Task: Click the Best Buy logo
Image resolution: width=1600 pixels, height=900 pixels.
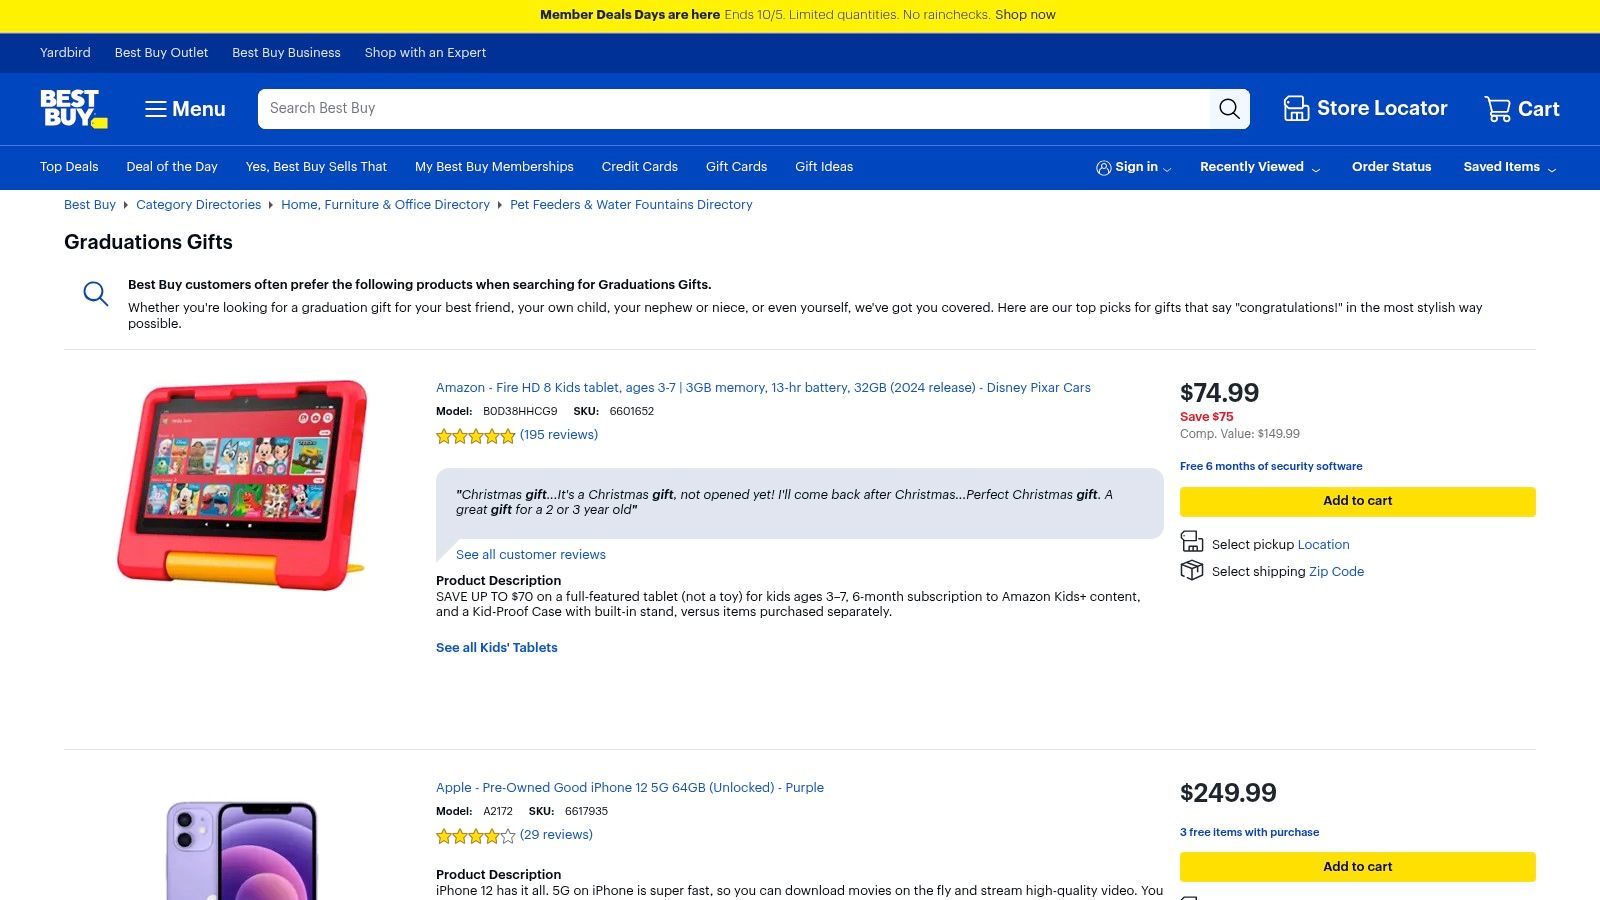Action: point(73,108)
